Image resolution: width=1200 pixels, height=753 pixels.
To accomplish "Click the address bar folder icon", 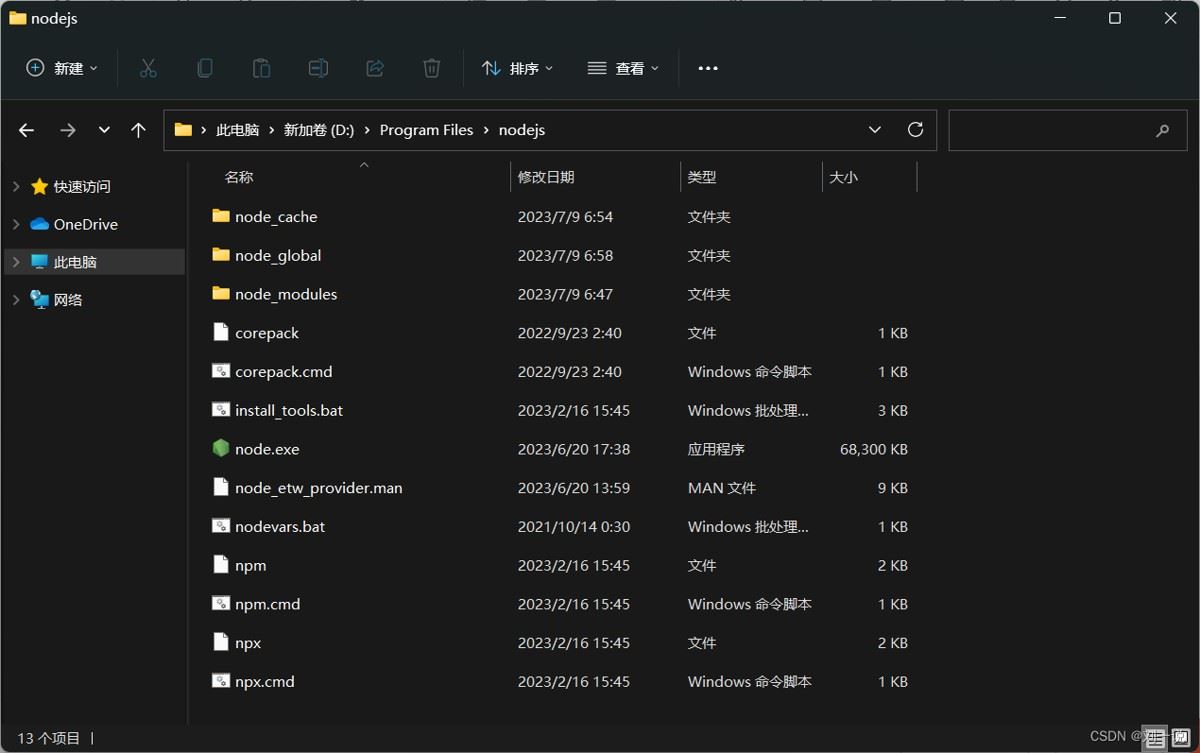I will coord(183,130).
